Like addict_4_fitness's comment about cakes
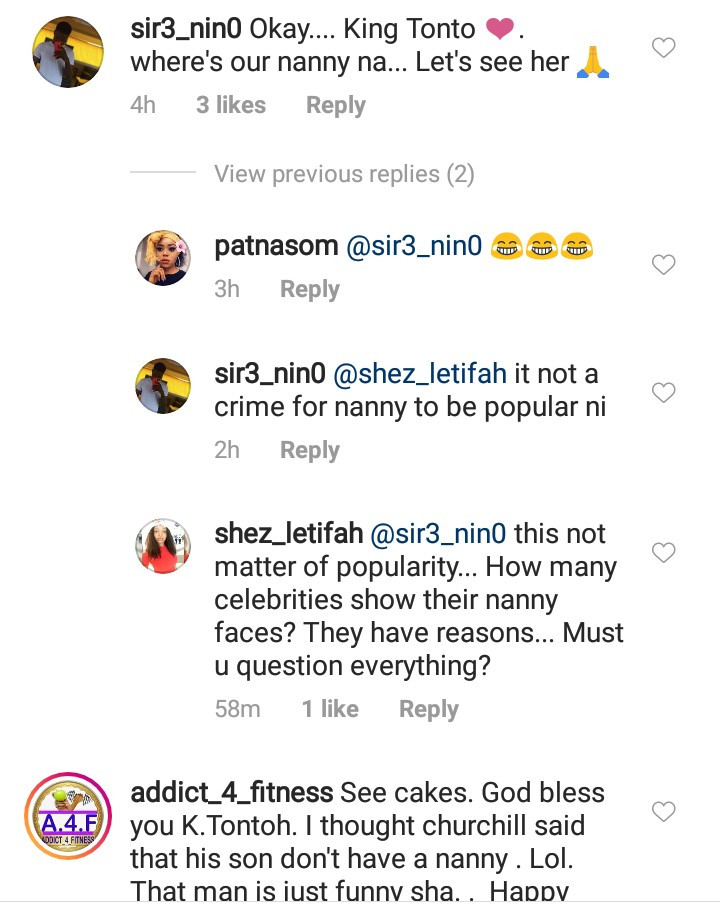Screen dimensions: 720x920 click(x=663, y=811)
